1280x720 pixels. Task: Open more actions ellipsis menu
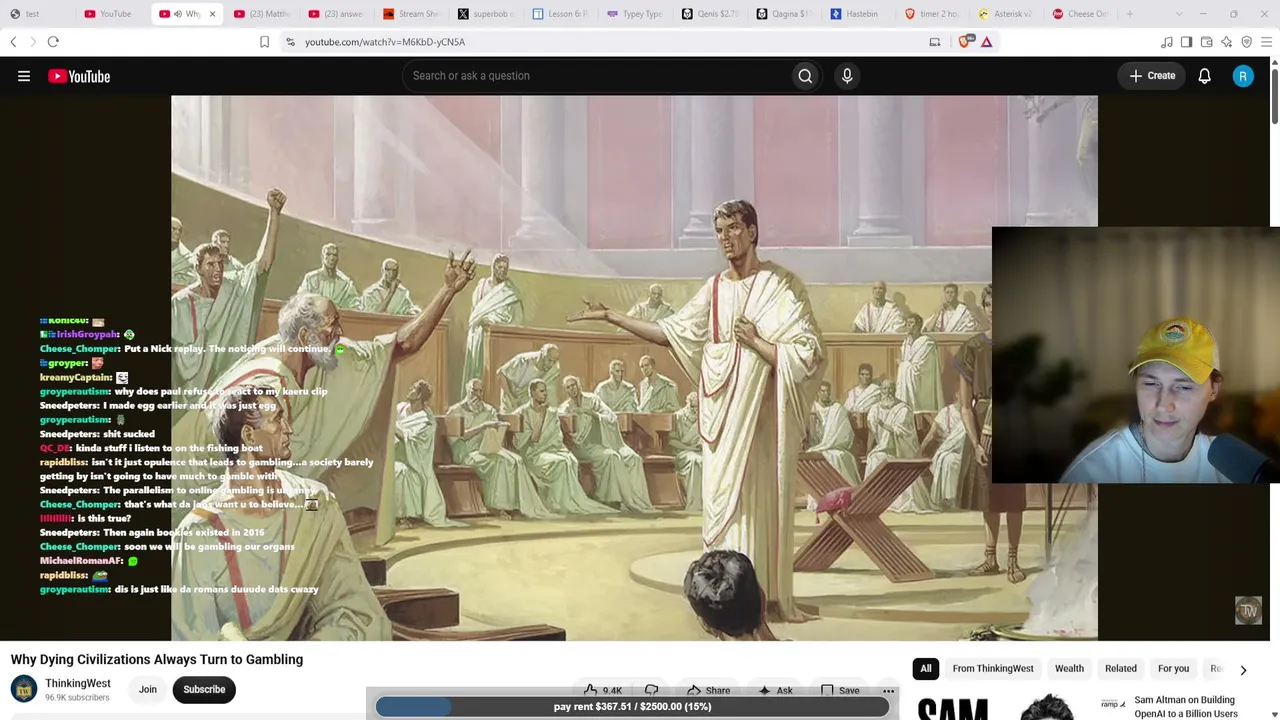click(x=888, y=690)
